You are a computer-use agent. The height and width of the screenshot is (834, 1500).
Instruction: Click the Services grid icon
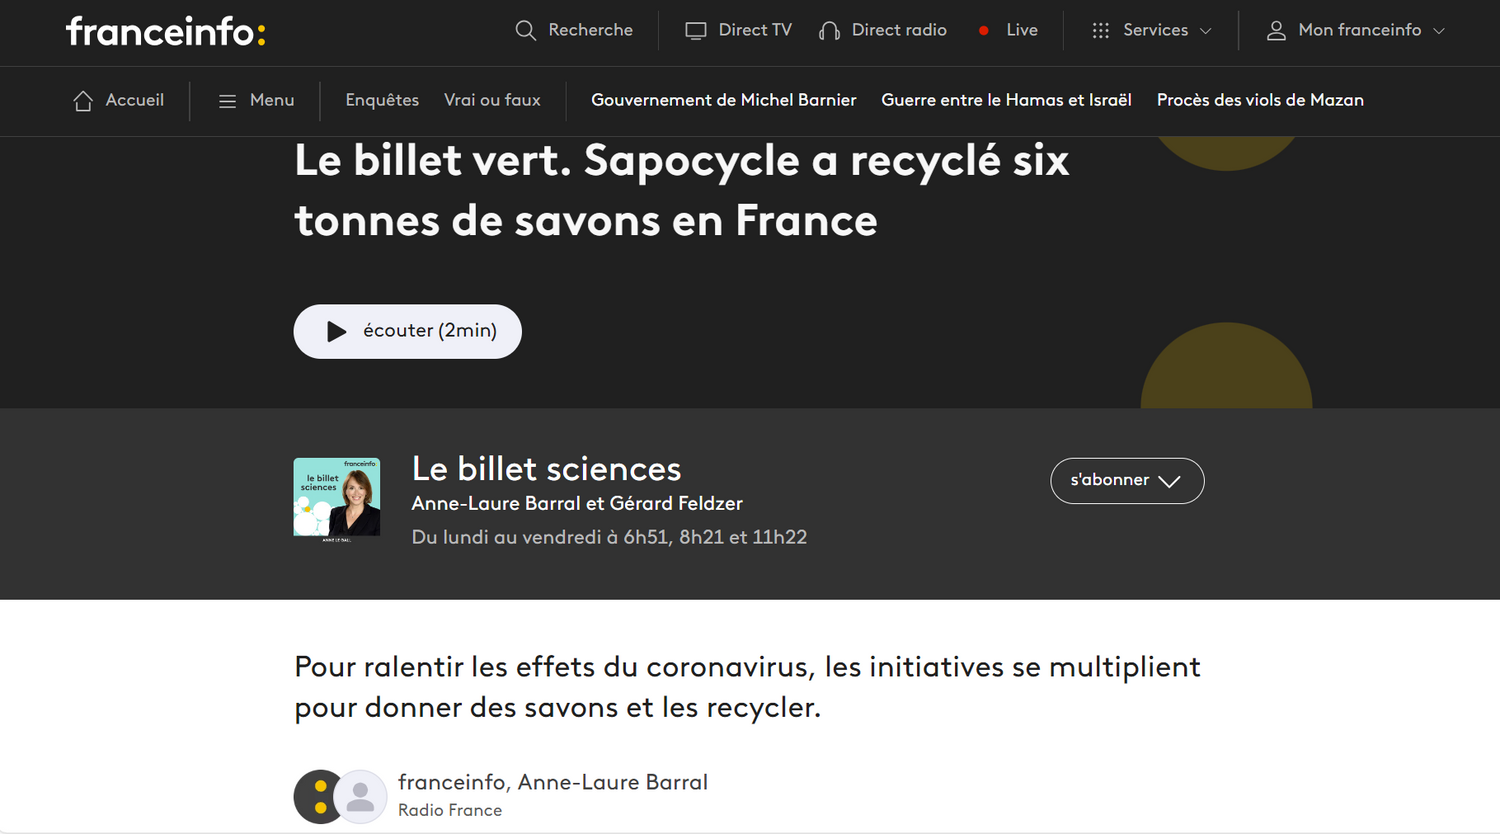pyautogui.click(x=1100, y=30)
